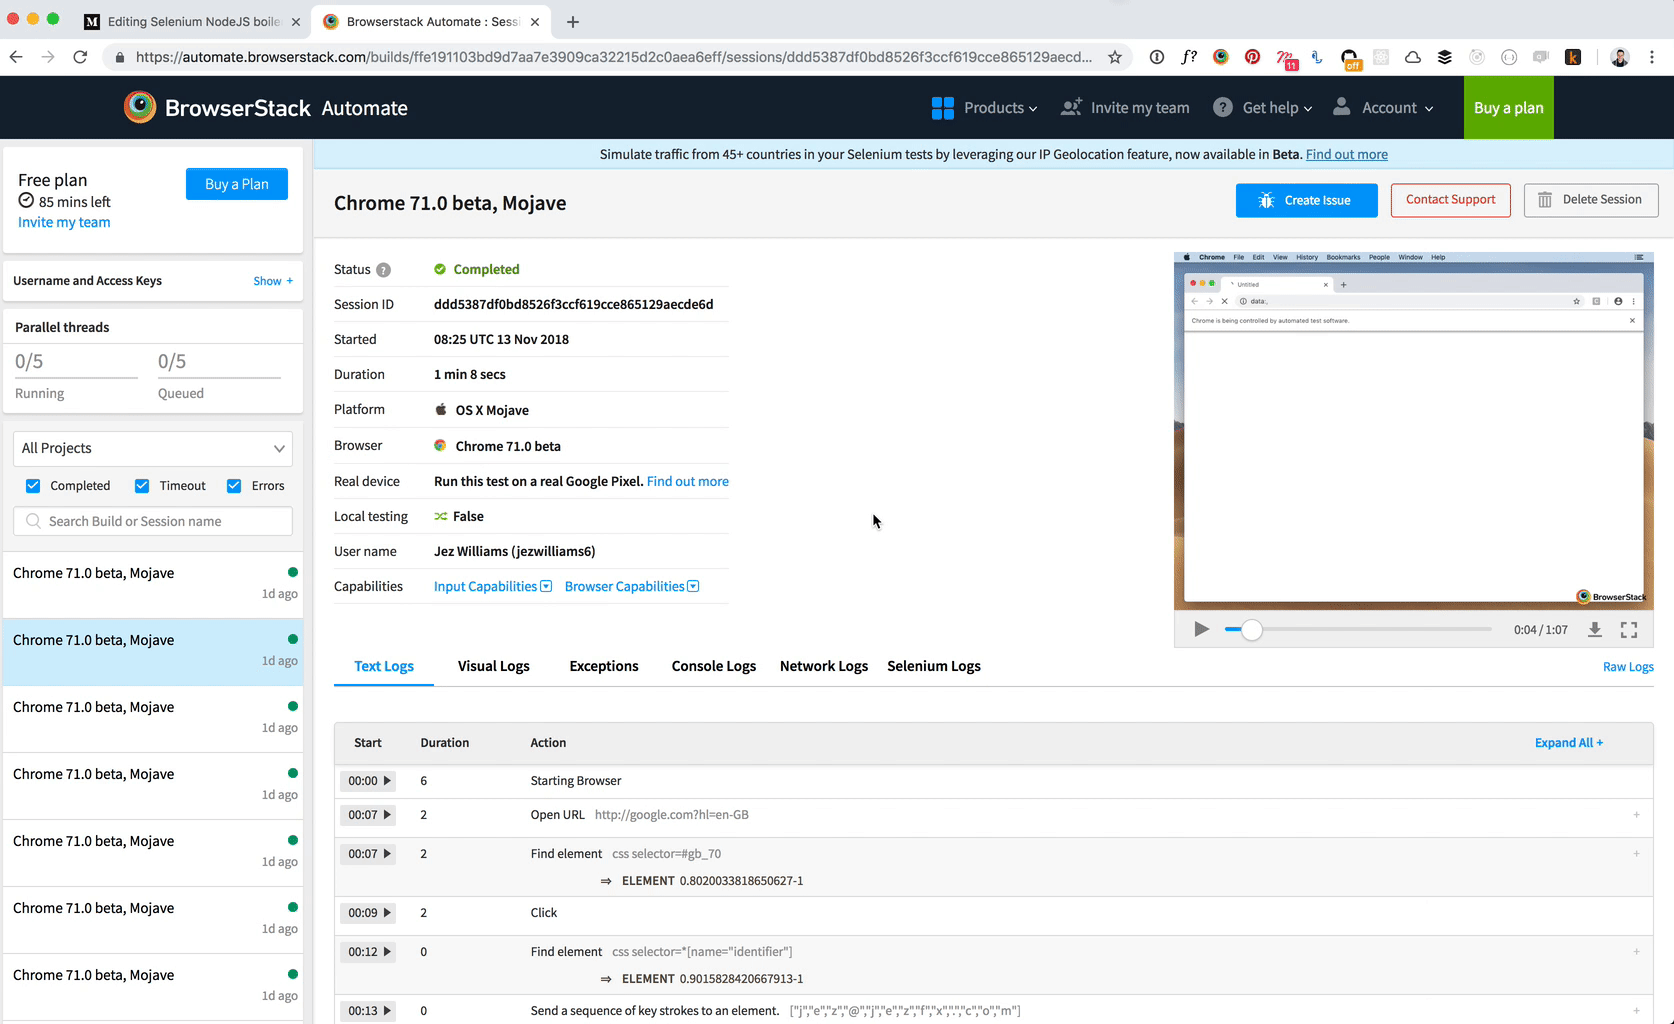Open the Exceptions tab
Viewport: 1674px width, 1024px height.
(x=604, y=666)
